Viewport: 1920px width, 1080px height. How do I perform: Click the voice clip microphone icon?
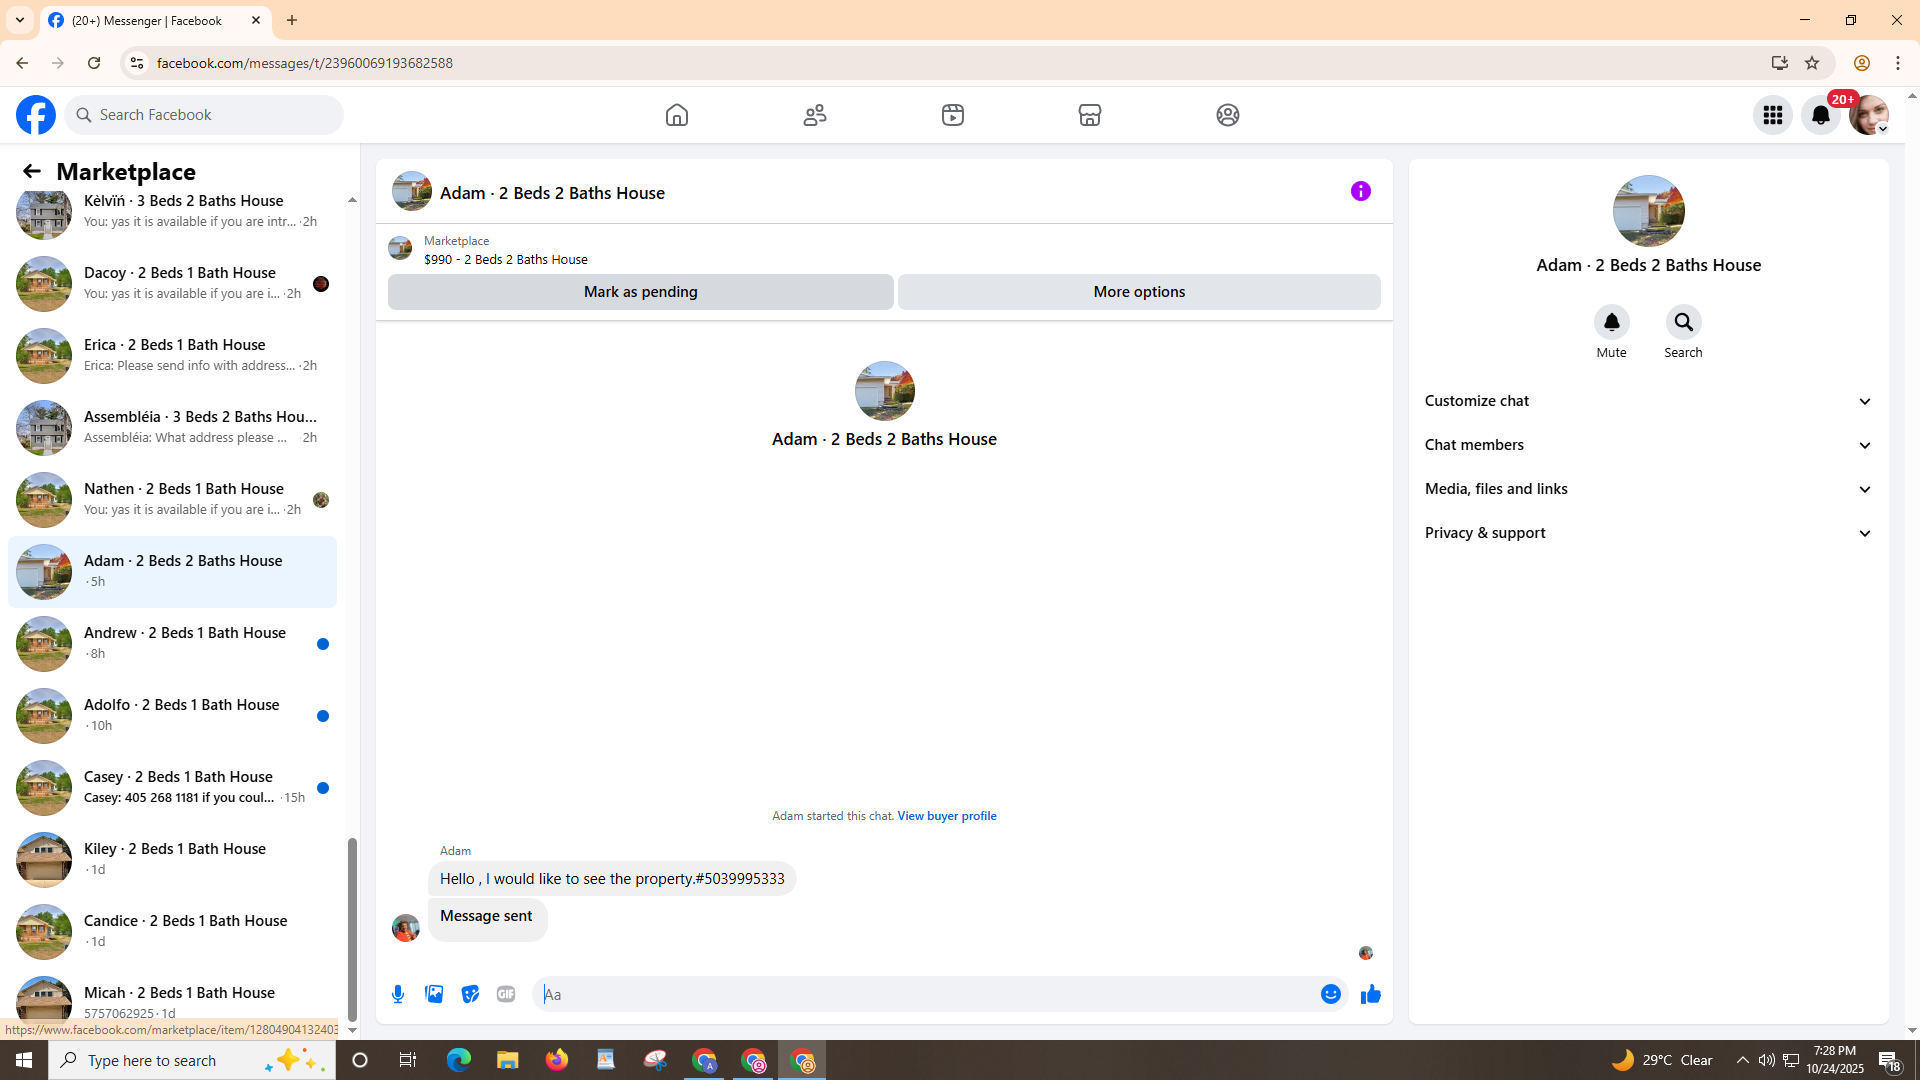coord(398,994)
